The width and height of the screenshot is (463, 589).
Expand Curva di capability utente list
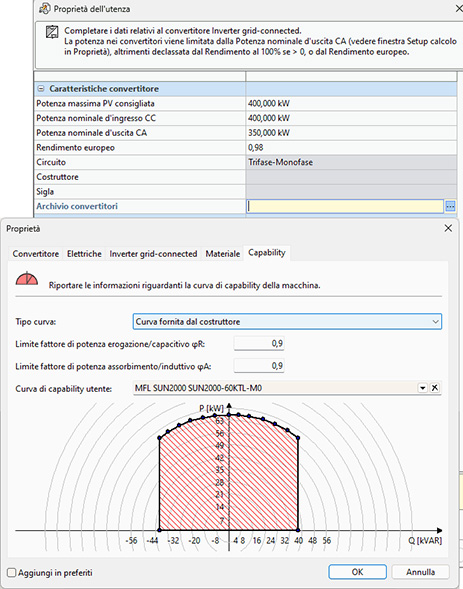click(422, 388)
